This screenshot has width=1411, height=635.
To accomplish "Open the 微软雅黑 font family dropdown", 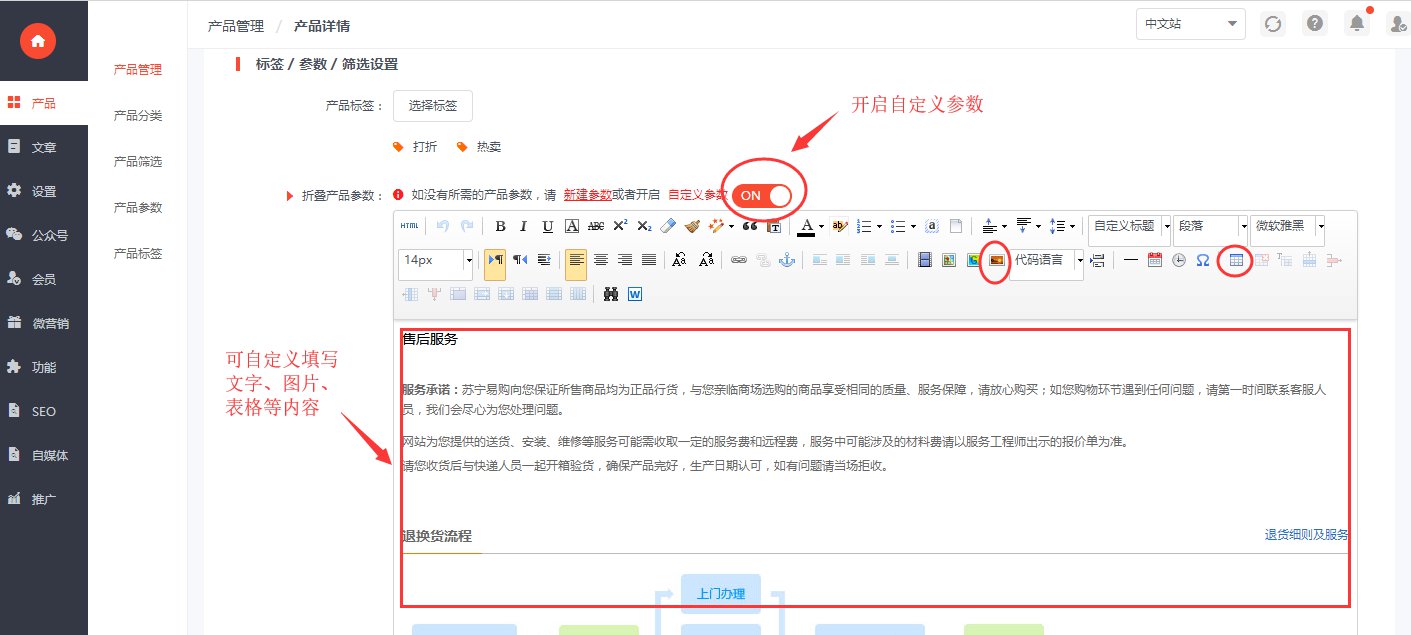I will coord(1320,227).
